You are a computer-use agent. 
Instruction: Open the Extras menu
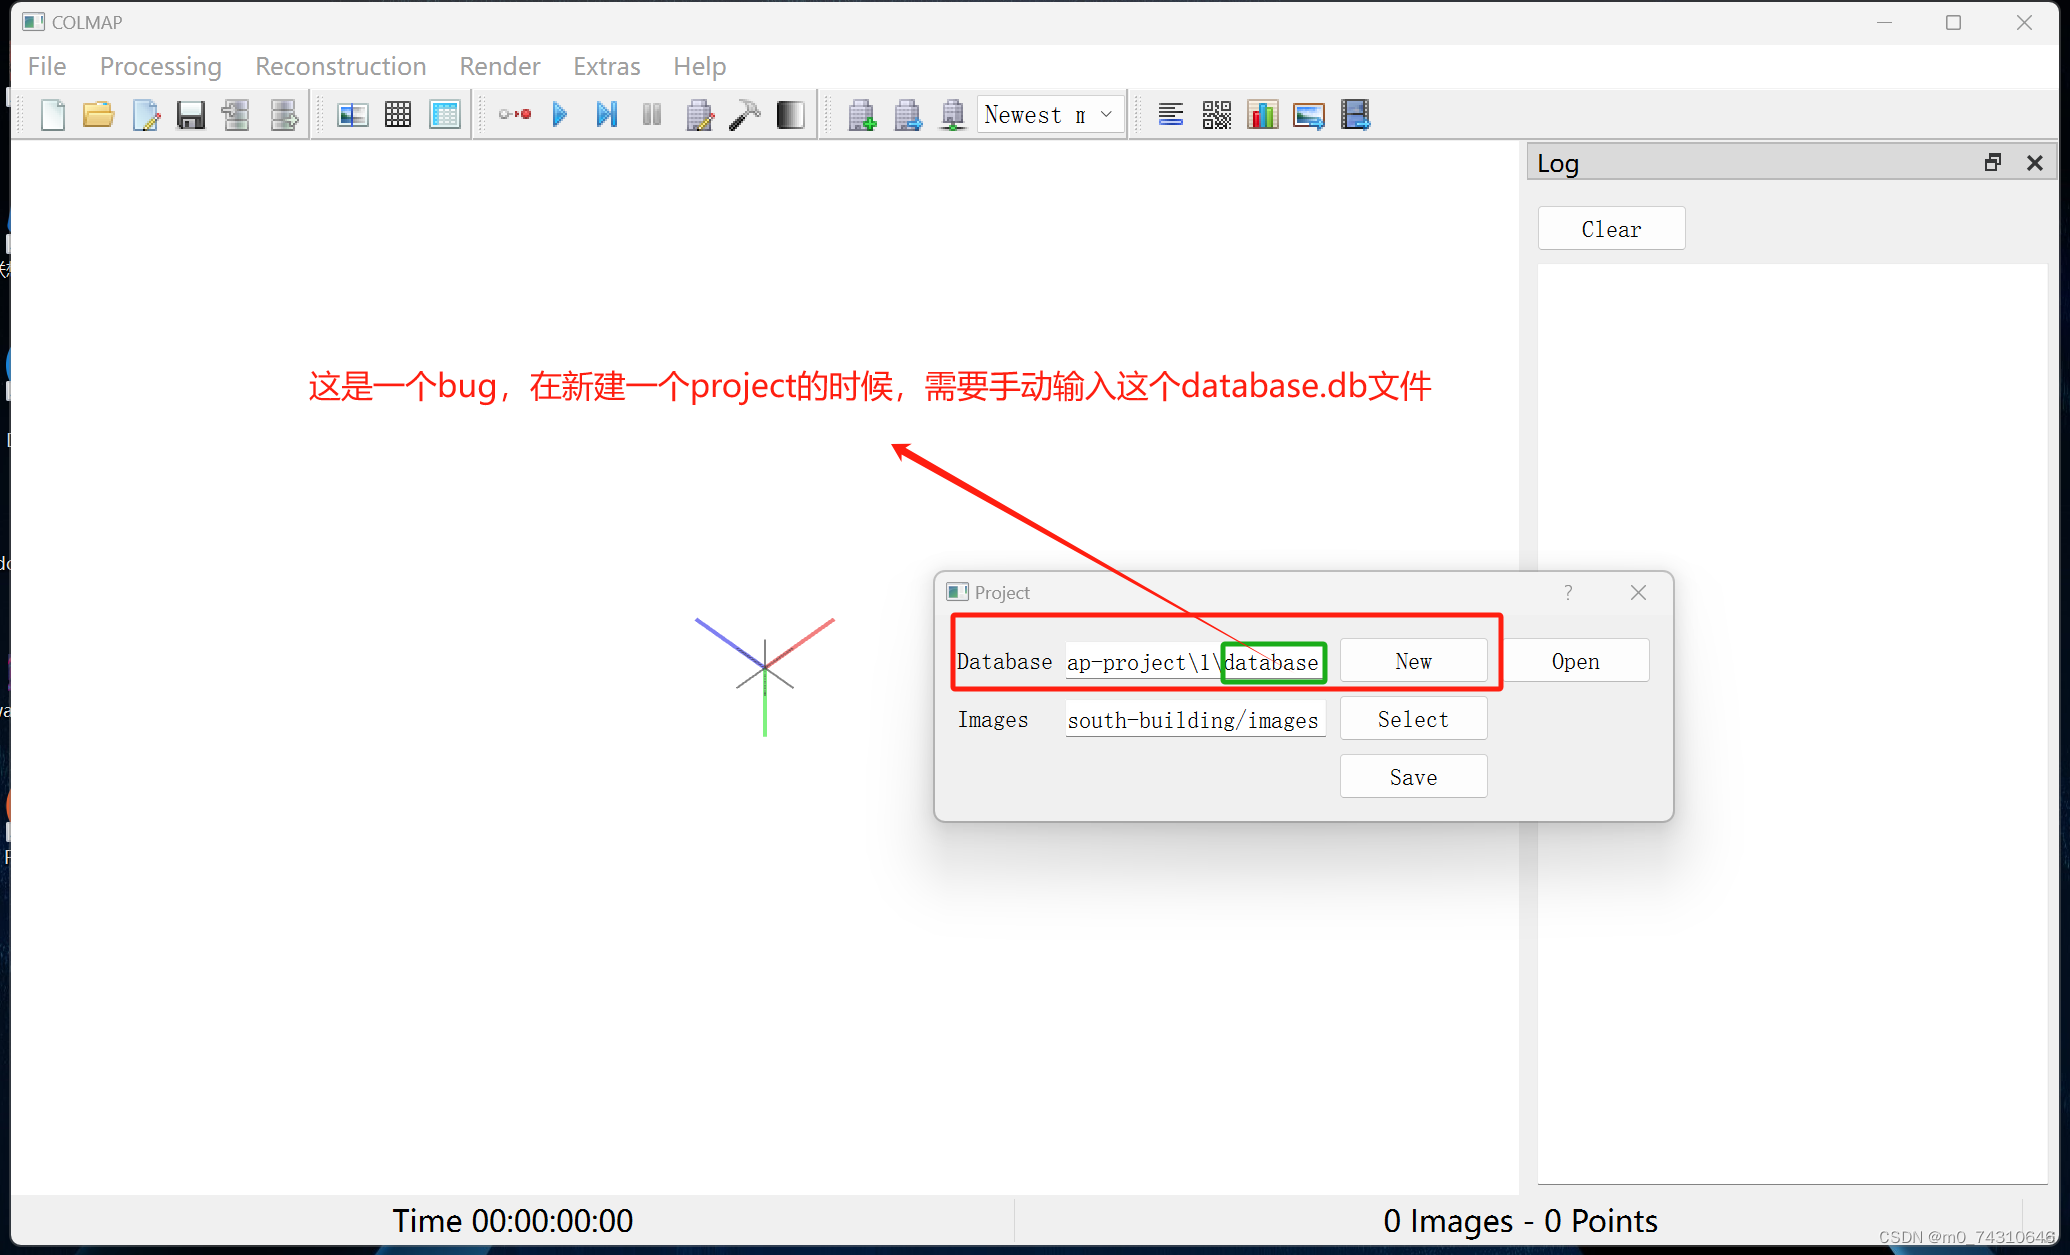click(x=606, y=66)
